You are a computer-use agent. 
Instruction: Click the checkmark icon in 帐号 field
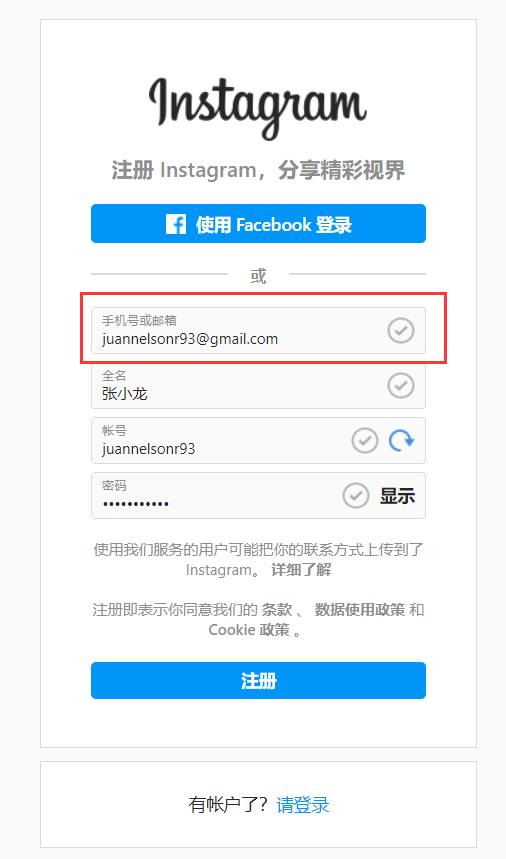[365, 440]
